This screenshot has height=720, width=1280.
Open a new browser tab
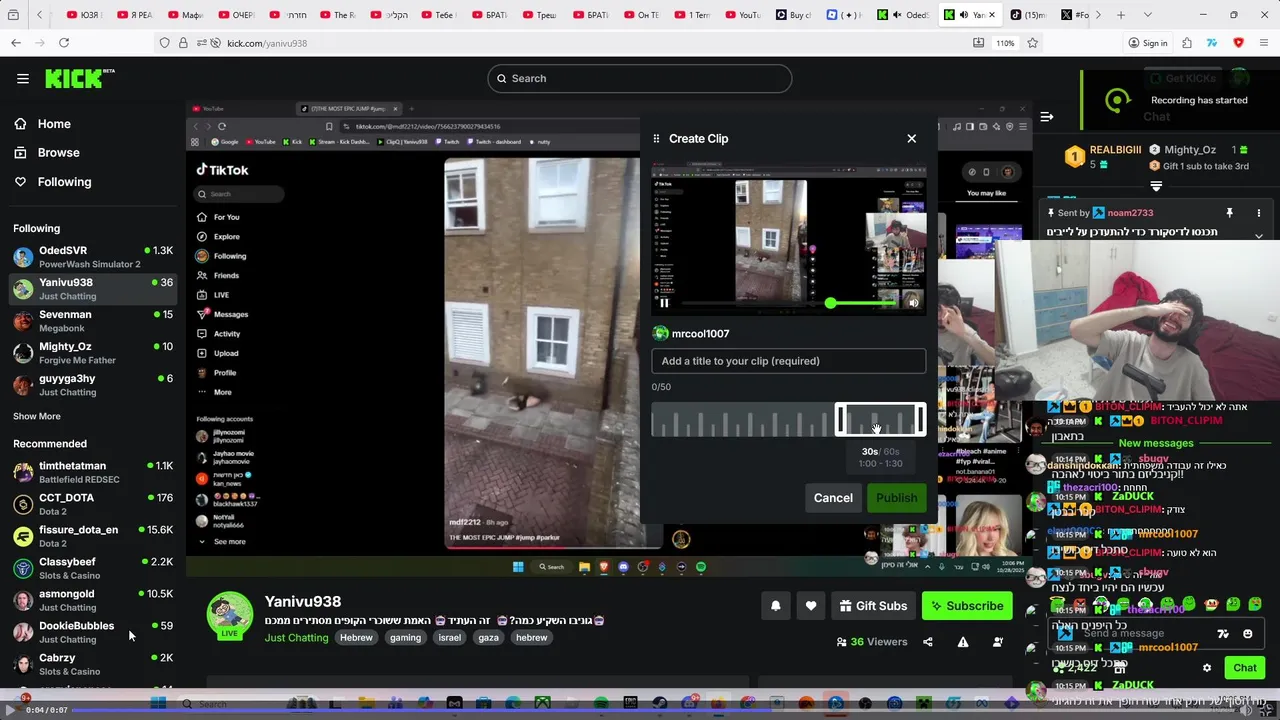click(1121, 15)
